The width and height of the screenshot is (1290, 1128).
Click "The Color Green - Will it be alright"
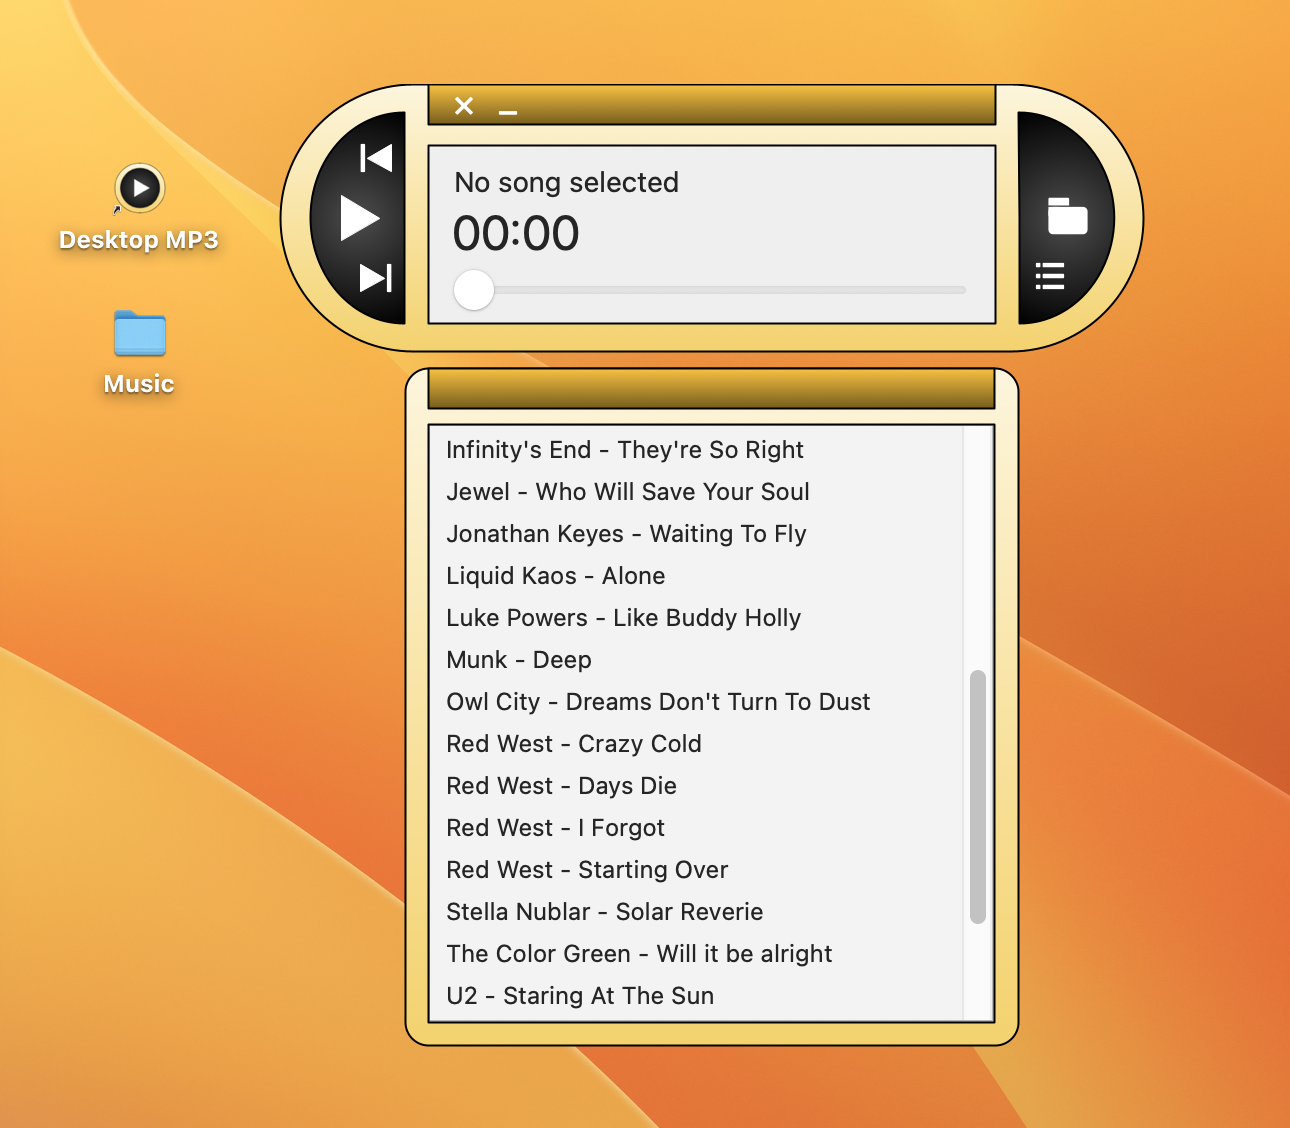639,954
